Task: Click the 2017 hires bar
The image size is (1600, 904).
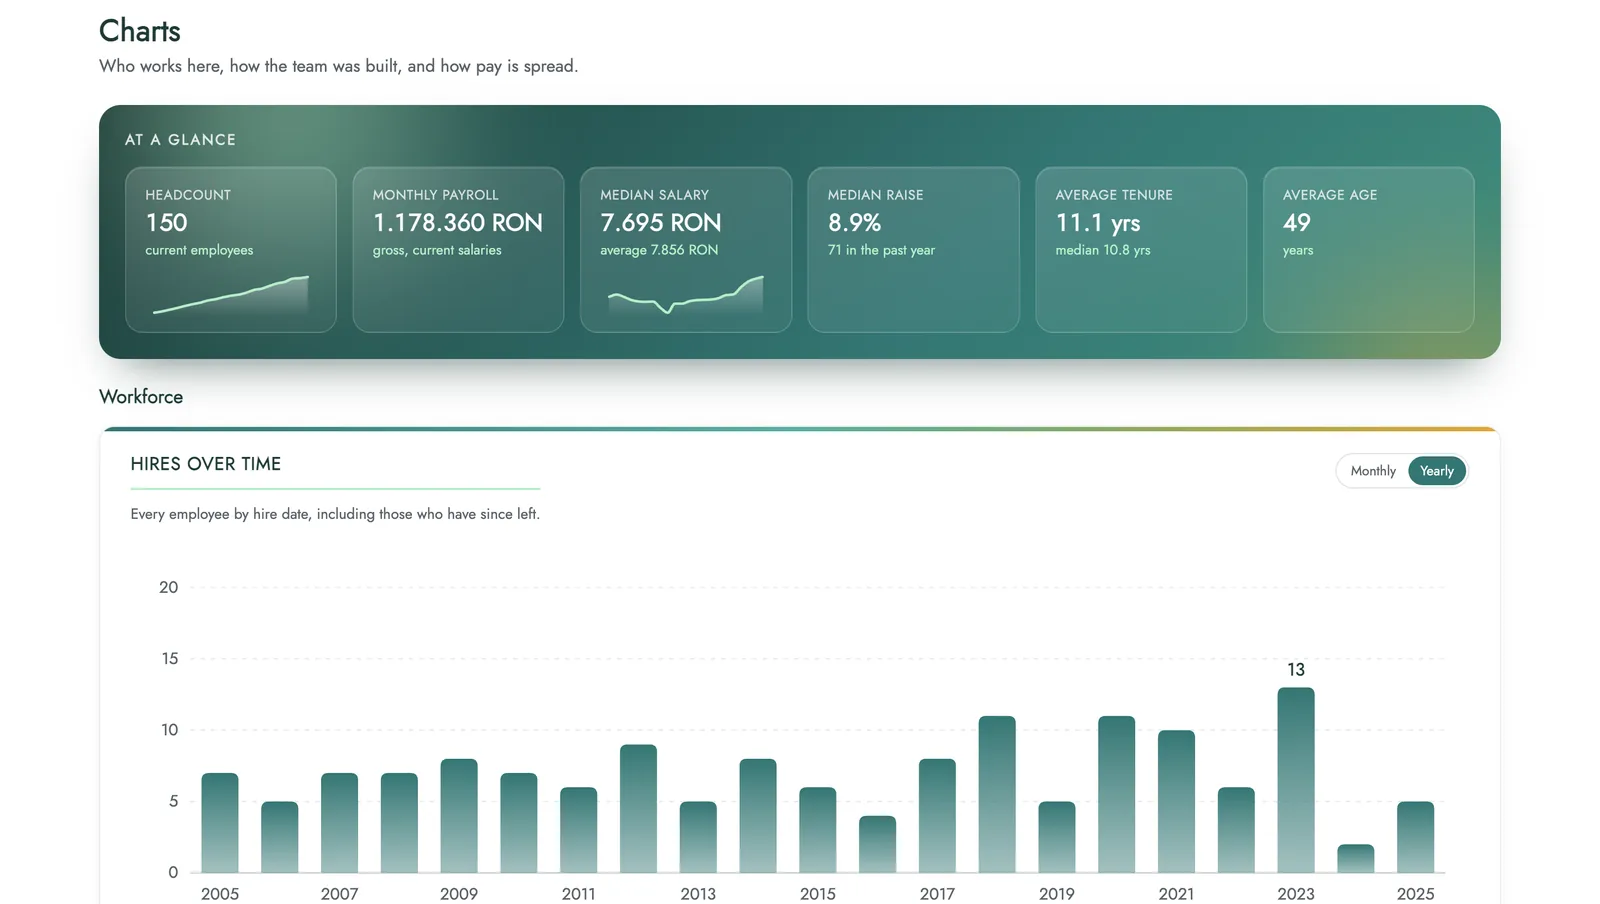Action: point(937,816)
